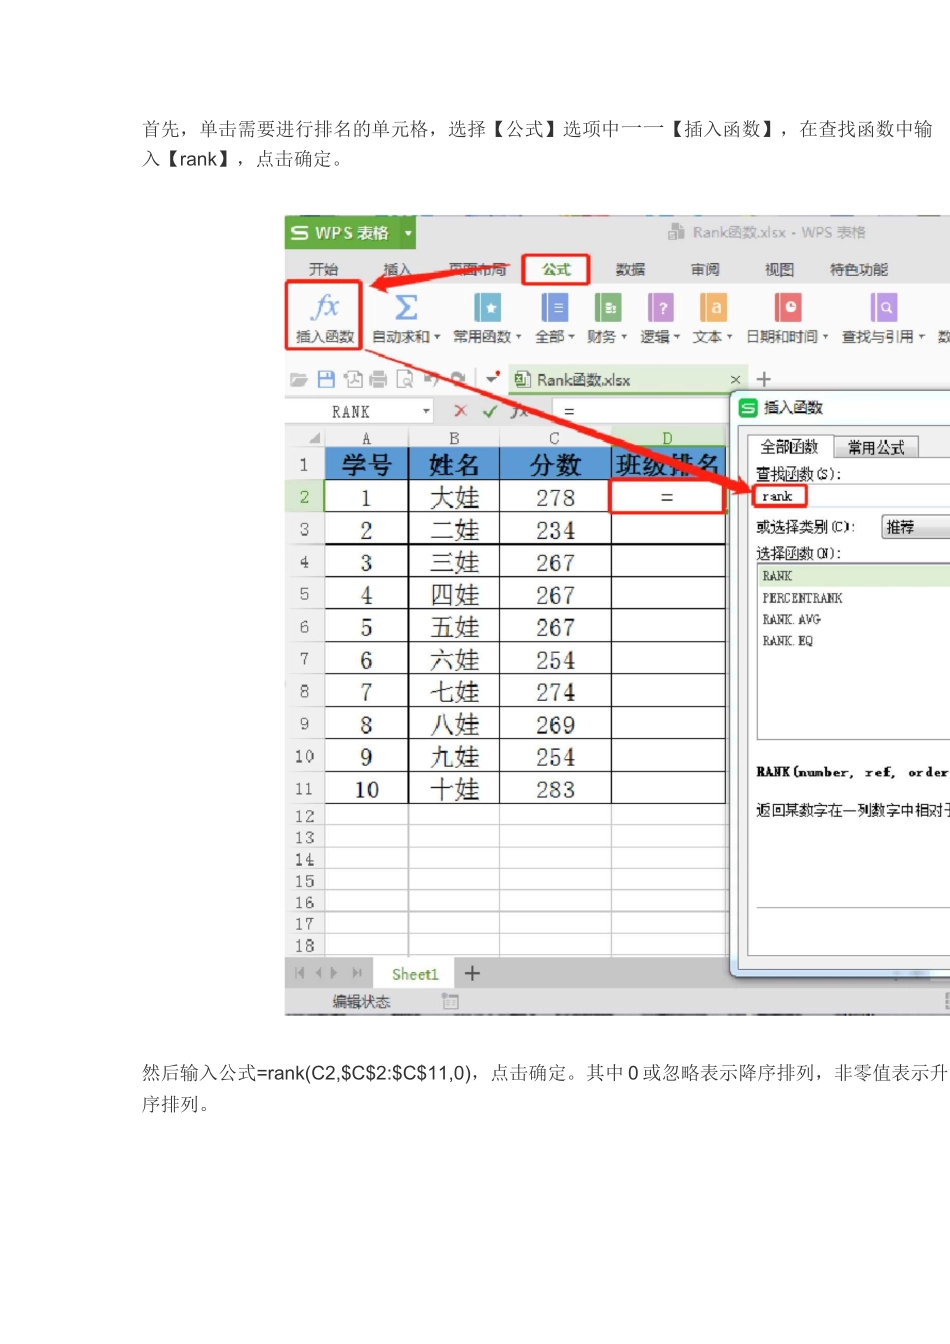The width and height of the screenshot is (950, 1344).
Task: Select cell D2 containing =
Action: [667, 497]
